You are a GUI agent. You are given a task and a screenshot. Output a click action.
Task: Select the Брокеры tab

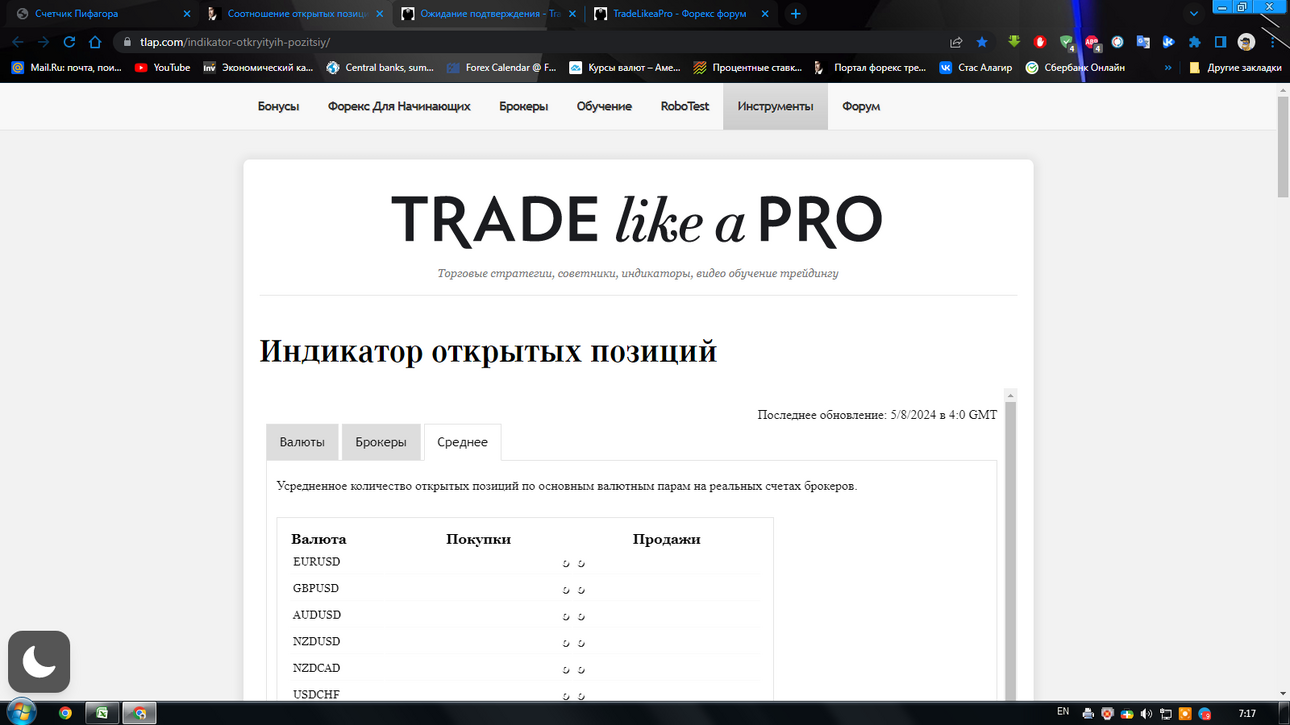pos(381,442)
